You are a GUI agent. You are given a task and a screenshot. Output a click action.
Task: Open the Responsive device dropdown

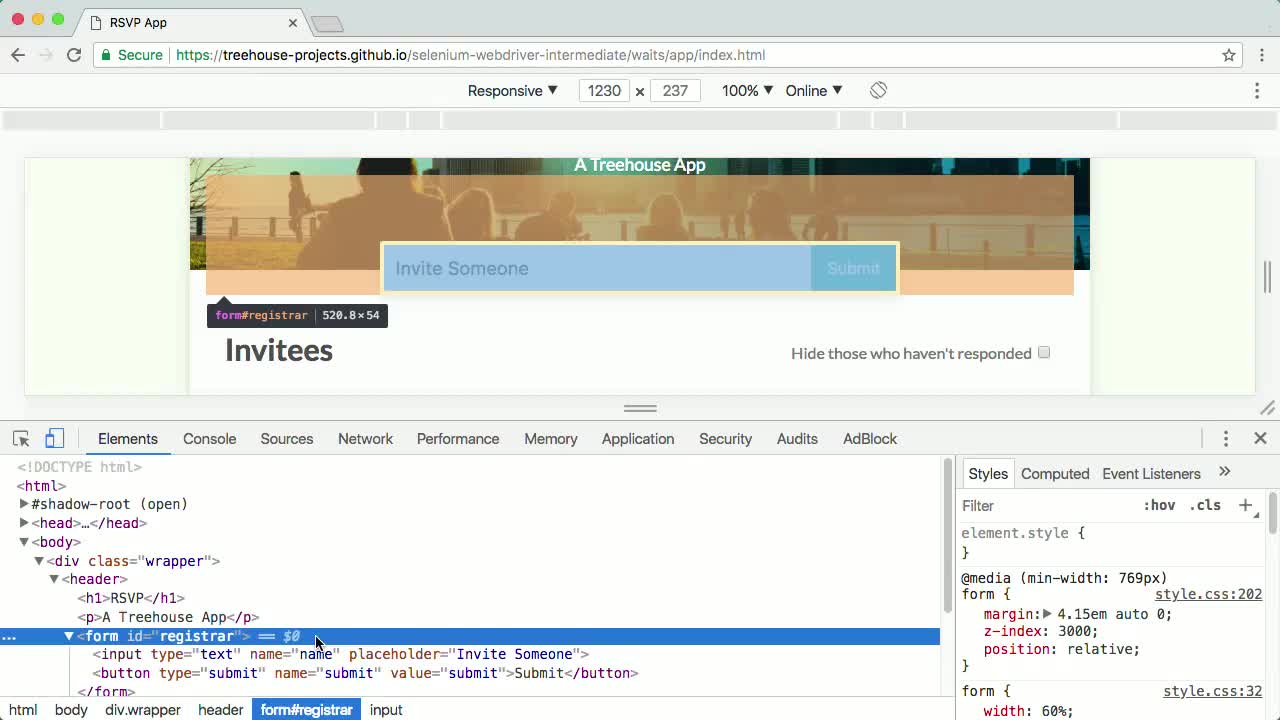pyautogui.click(x=512, y=90)
